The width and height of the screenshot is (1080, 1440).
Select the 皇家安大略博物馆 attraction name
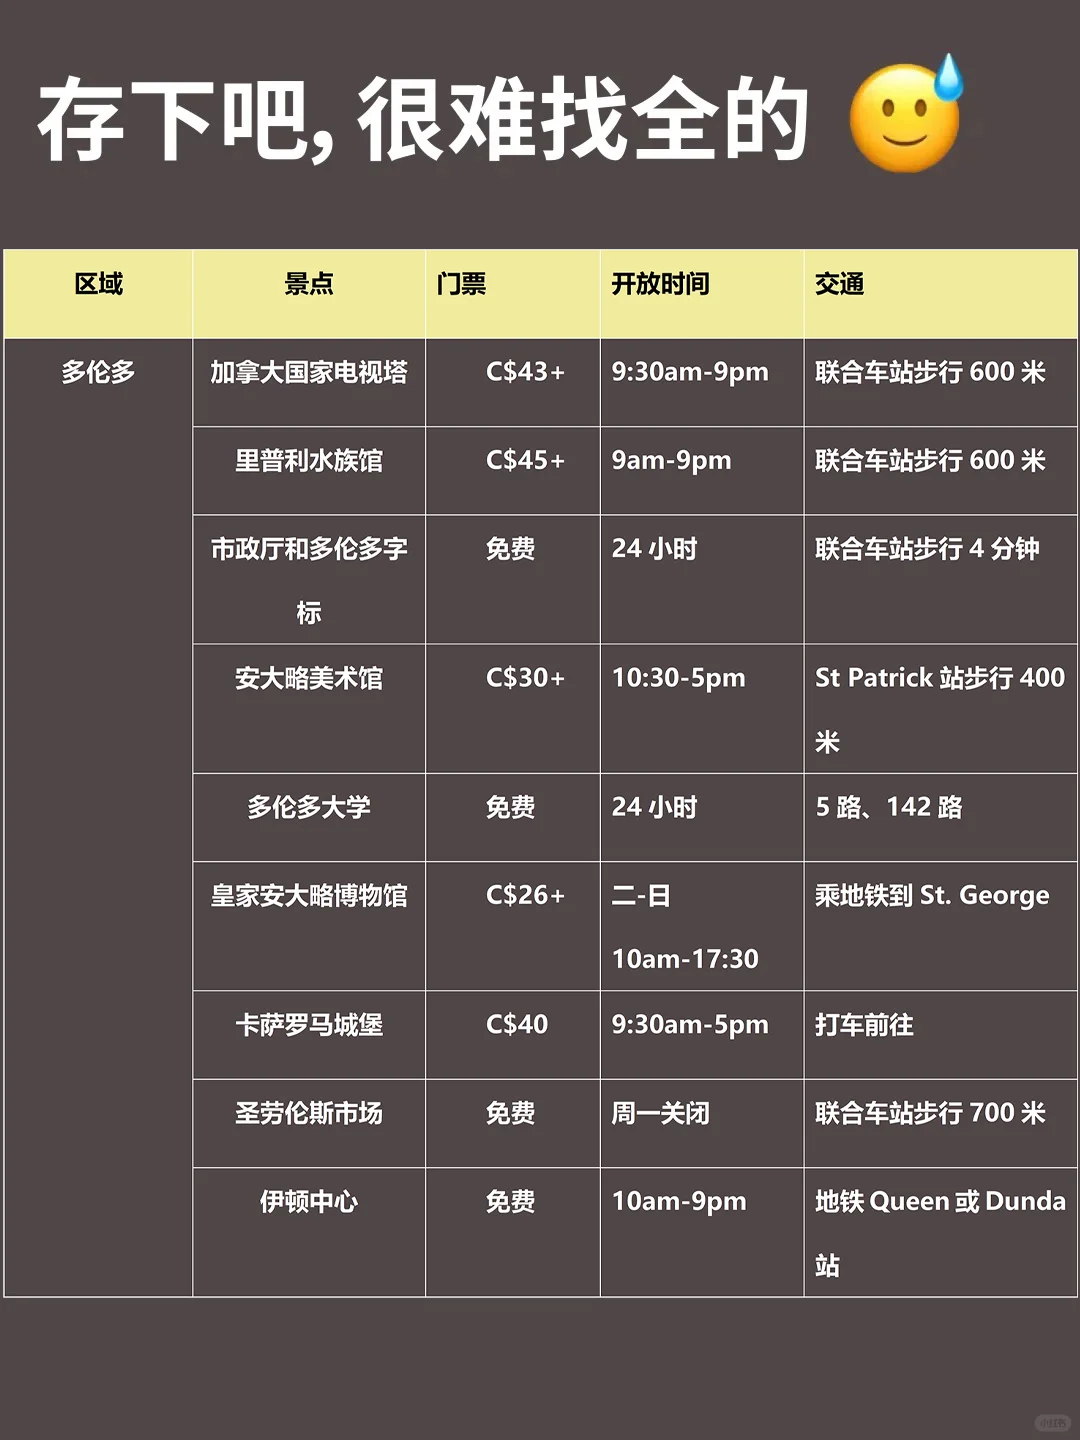(306, 895)
